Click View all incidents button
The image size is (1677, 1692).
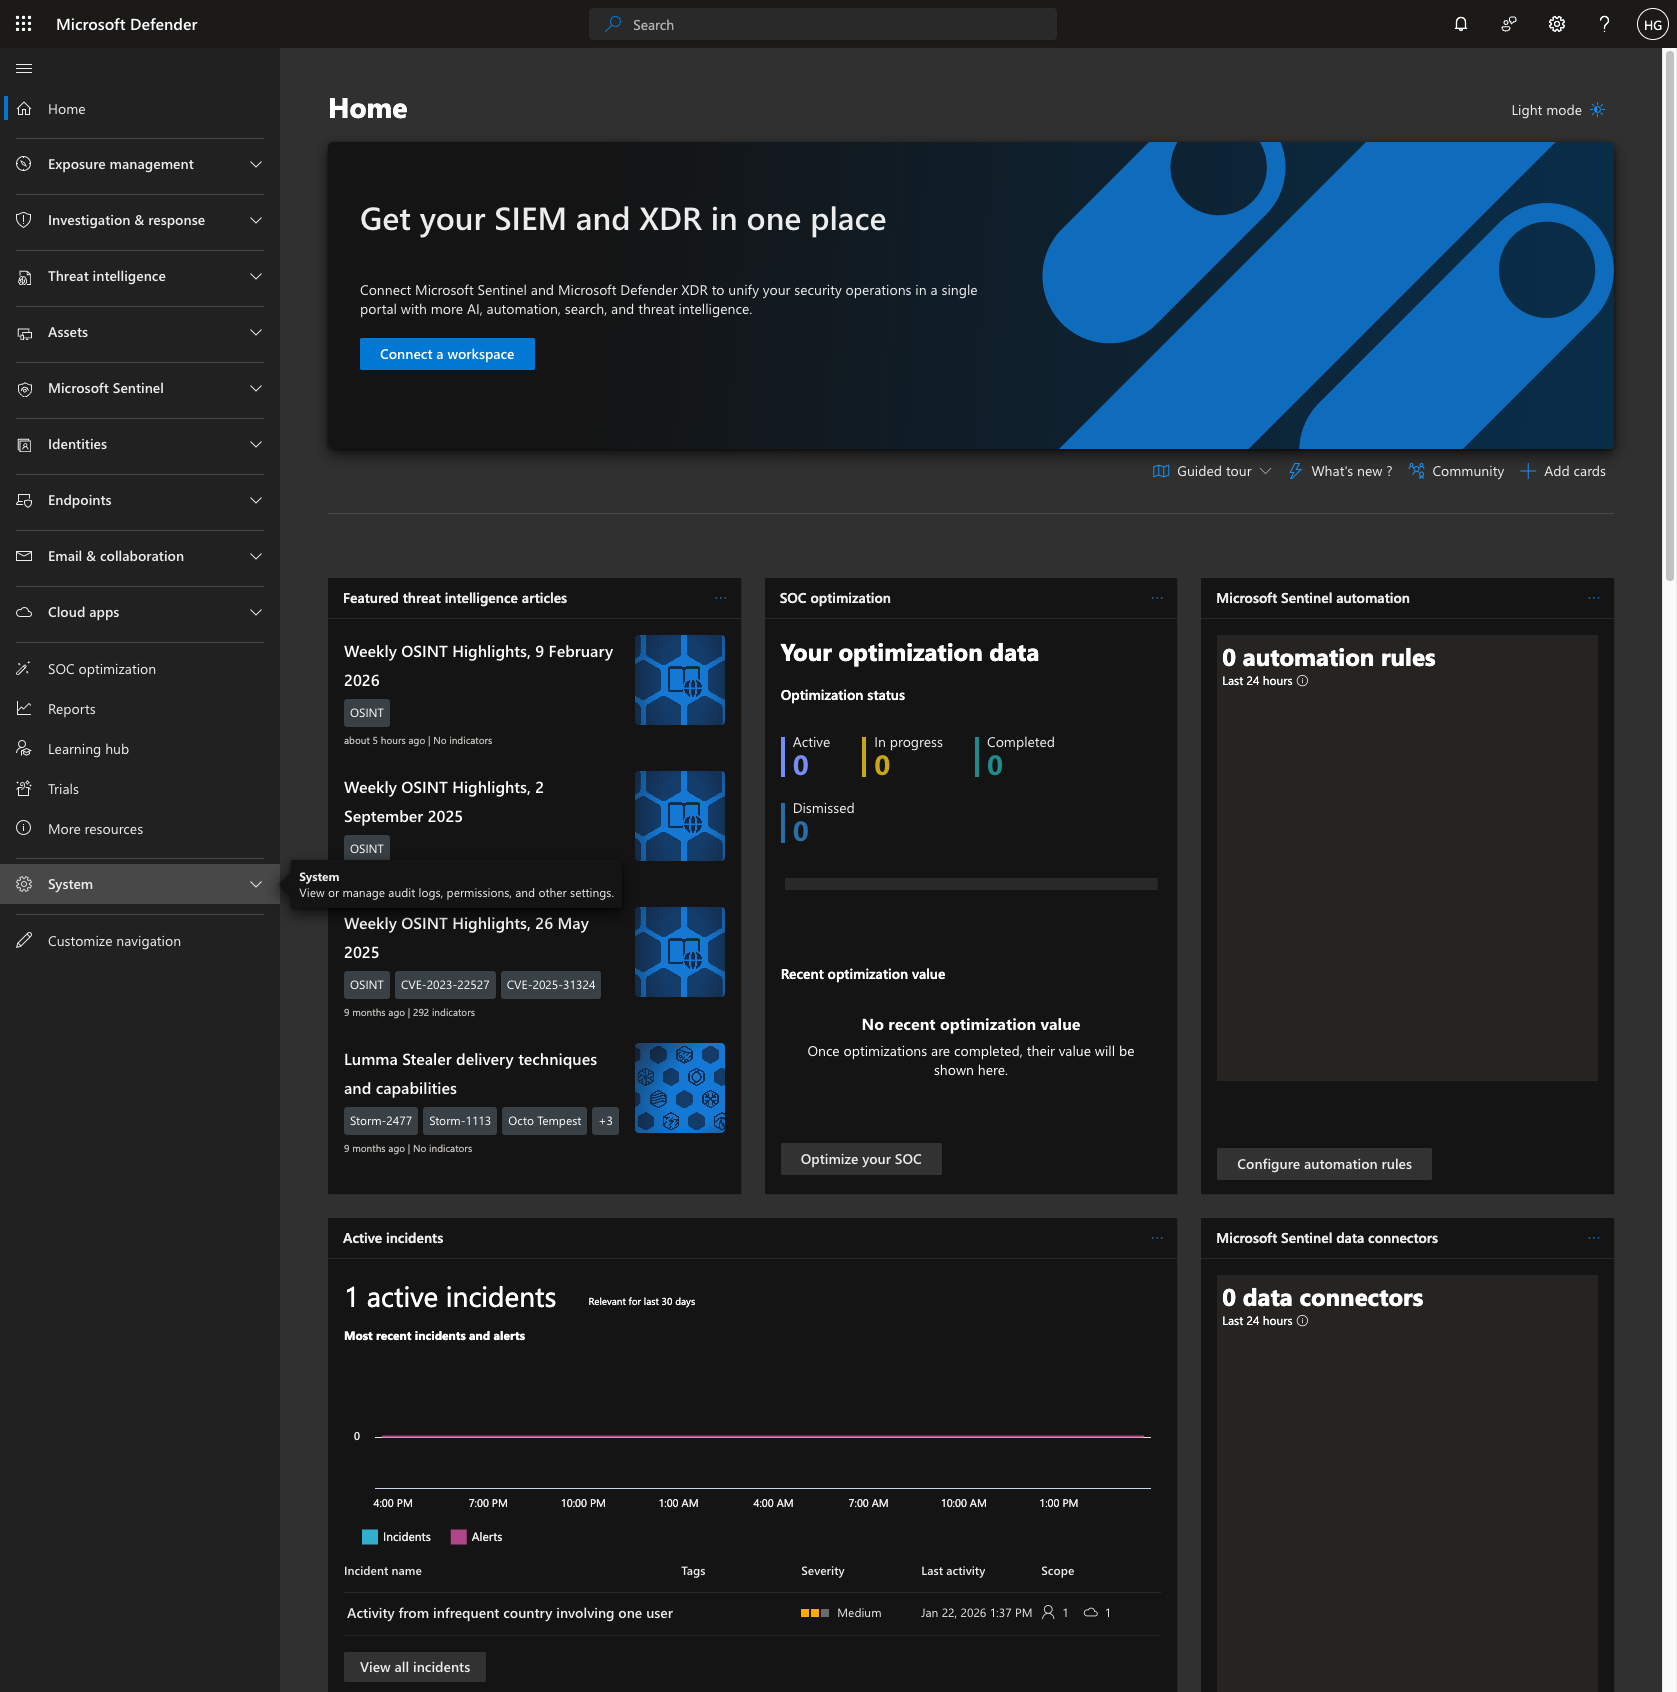point(415,1667)
